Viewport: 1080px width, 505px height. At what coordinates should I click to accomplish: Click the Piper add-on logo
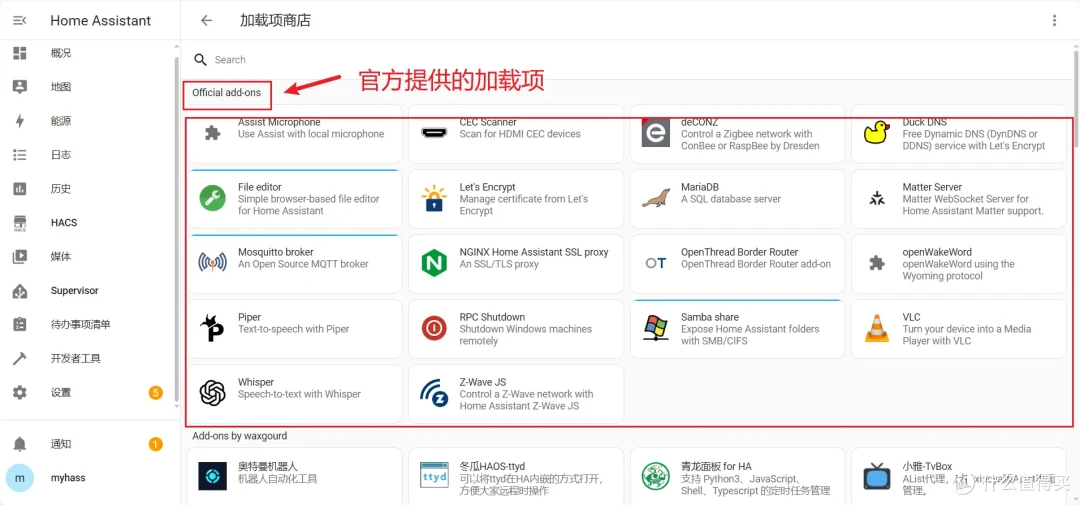pyautogui.click(x=211, y=329)
